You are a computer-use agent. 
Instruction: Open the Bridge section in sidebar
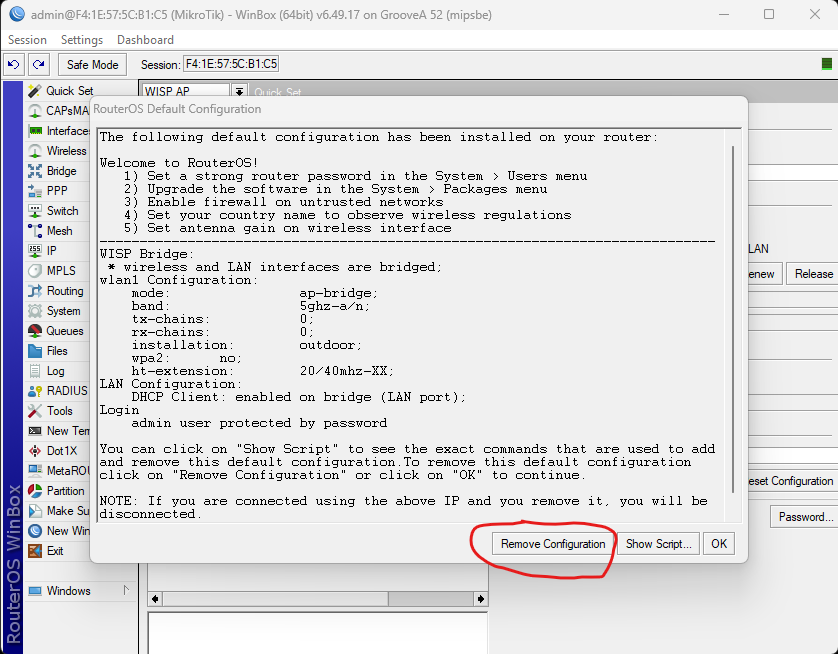[x=61, y=171]
